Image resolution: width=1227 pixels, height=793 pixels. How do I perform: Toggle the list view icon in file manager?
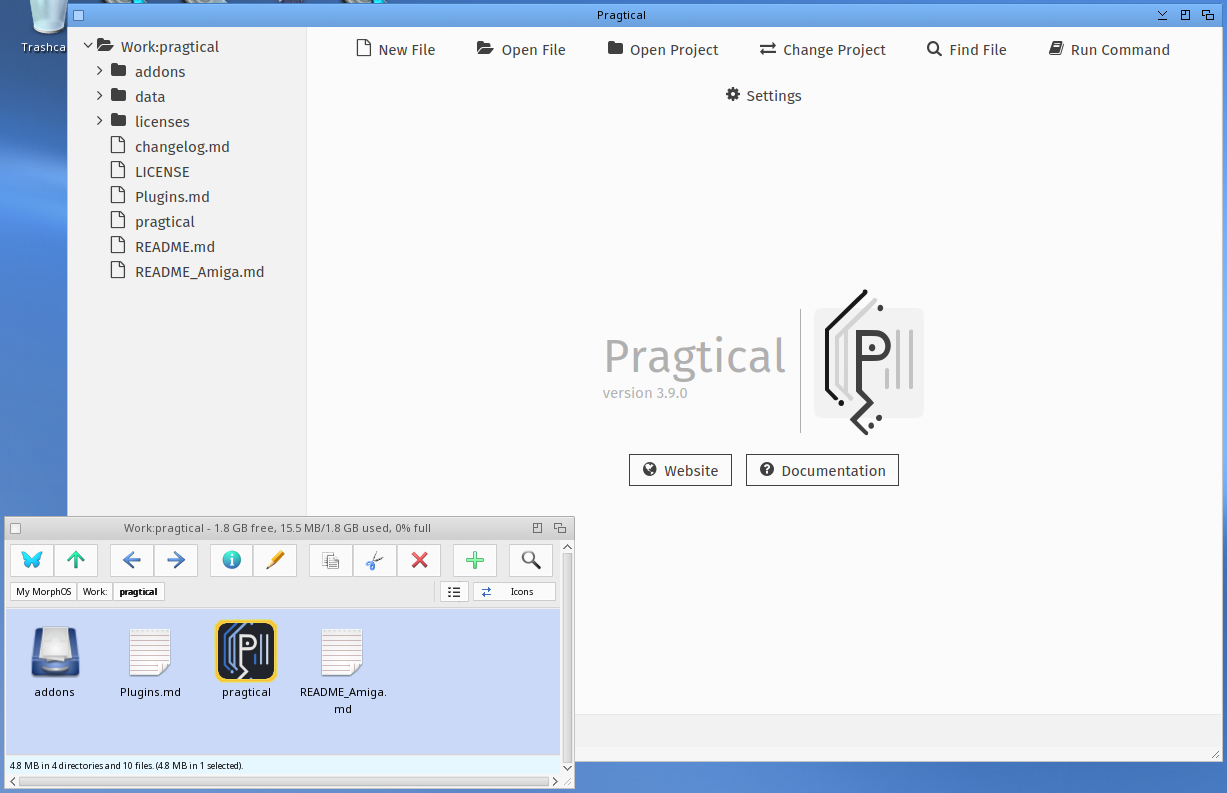454,592
